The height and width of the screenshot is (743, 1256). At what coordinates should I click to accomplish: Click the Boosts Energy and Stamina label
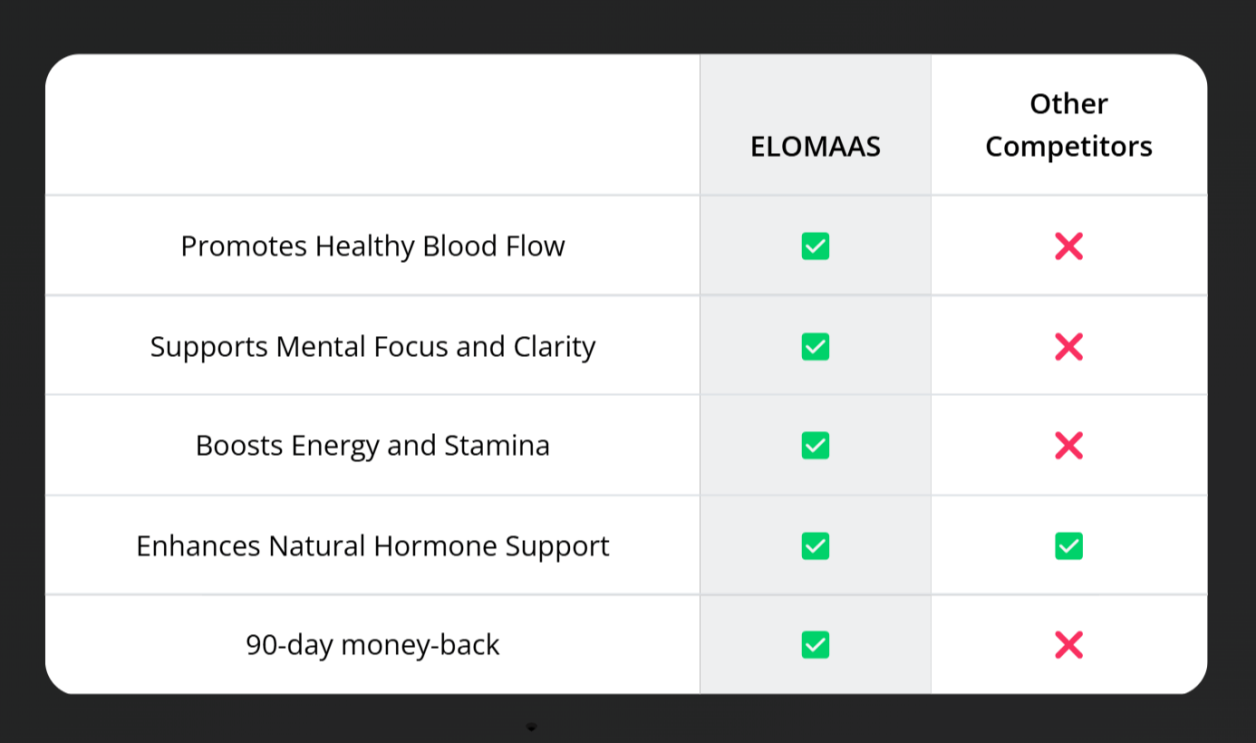pyautogui.click(x=373, y=445)
